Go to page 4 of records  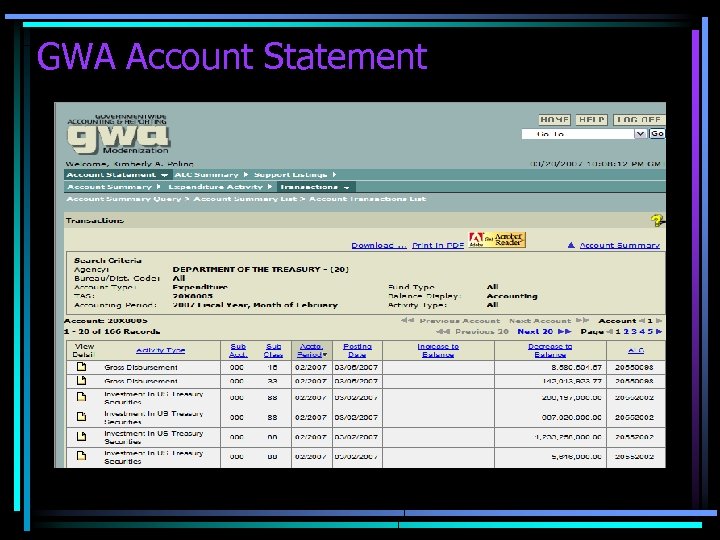tap(642, 332)
